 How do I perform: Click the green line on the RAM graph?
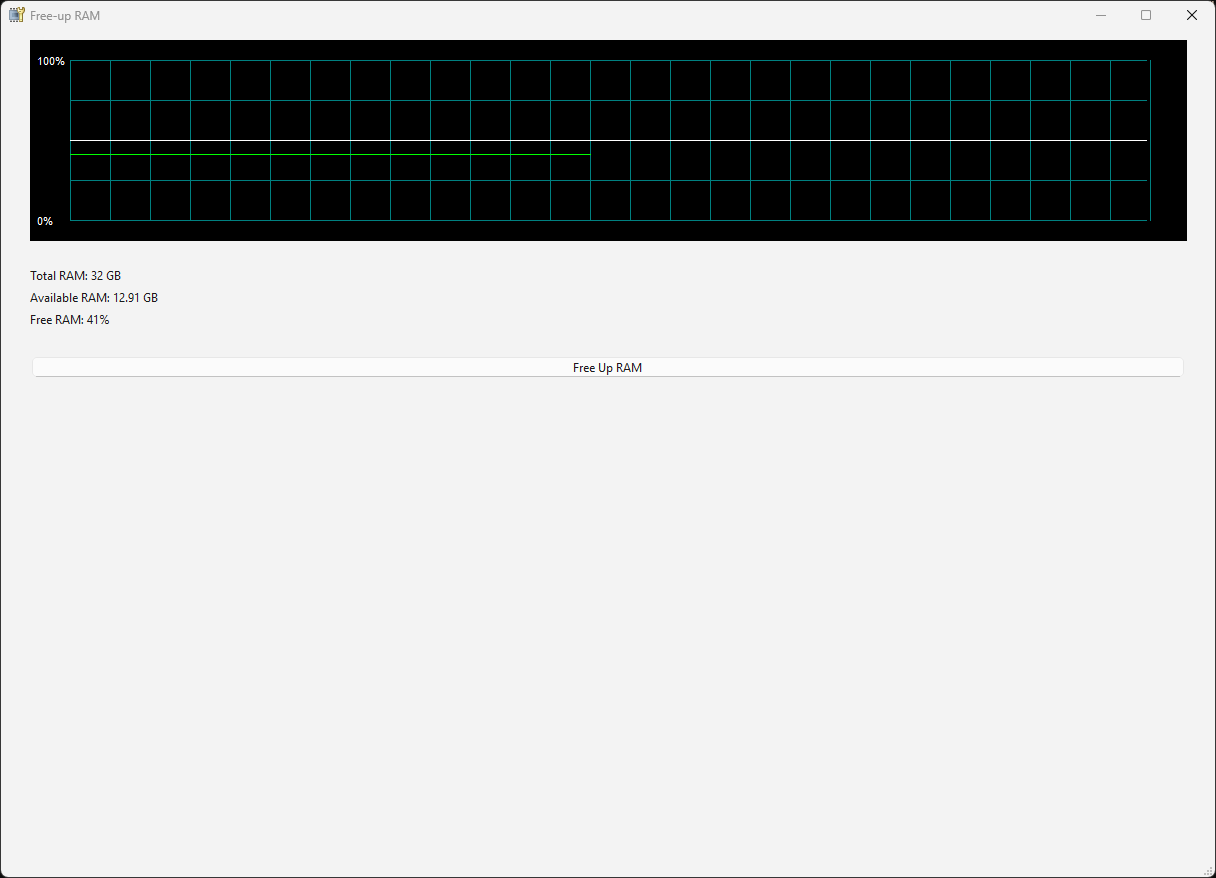[x=330, y=155]
